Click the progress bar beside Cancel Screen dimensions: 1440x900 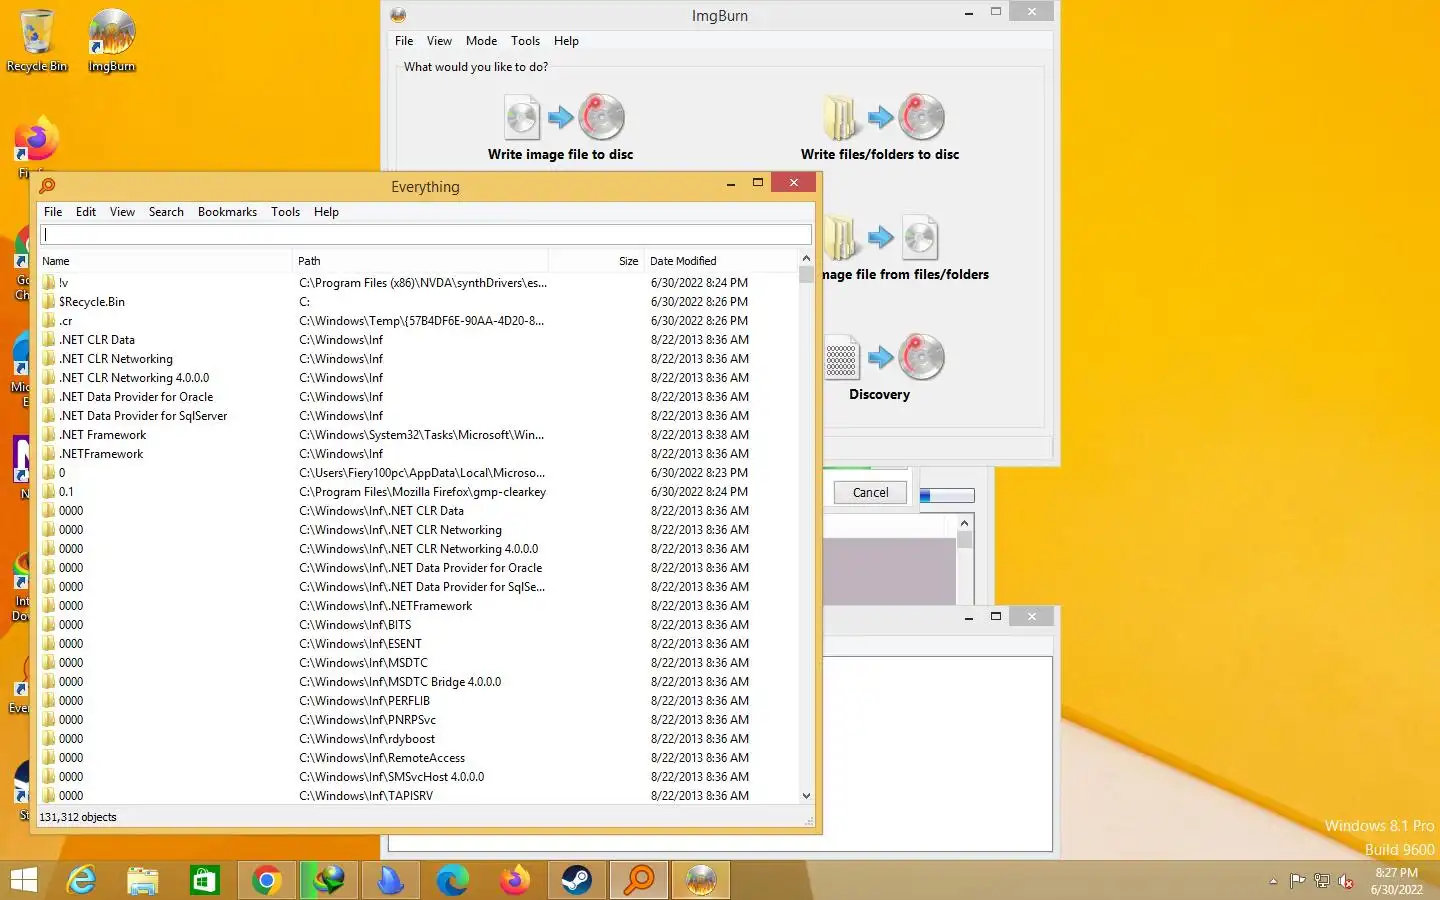[x=946, y=495]
